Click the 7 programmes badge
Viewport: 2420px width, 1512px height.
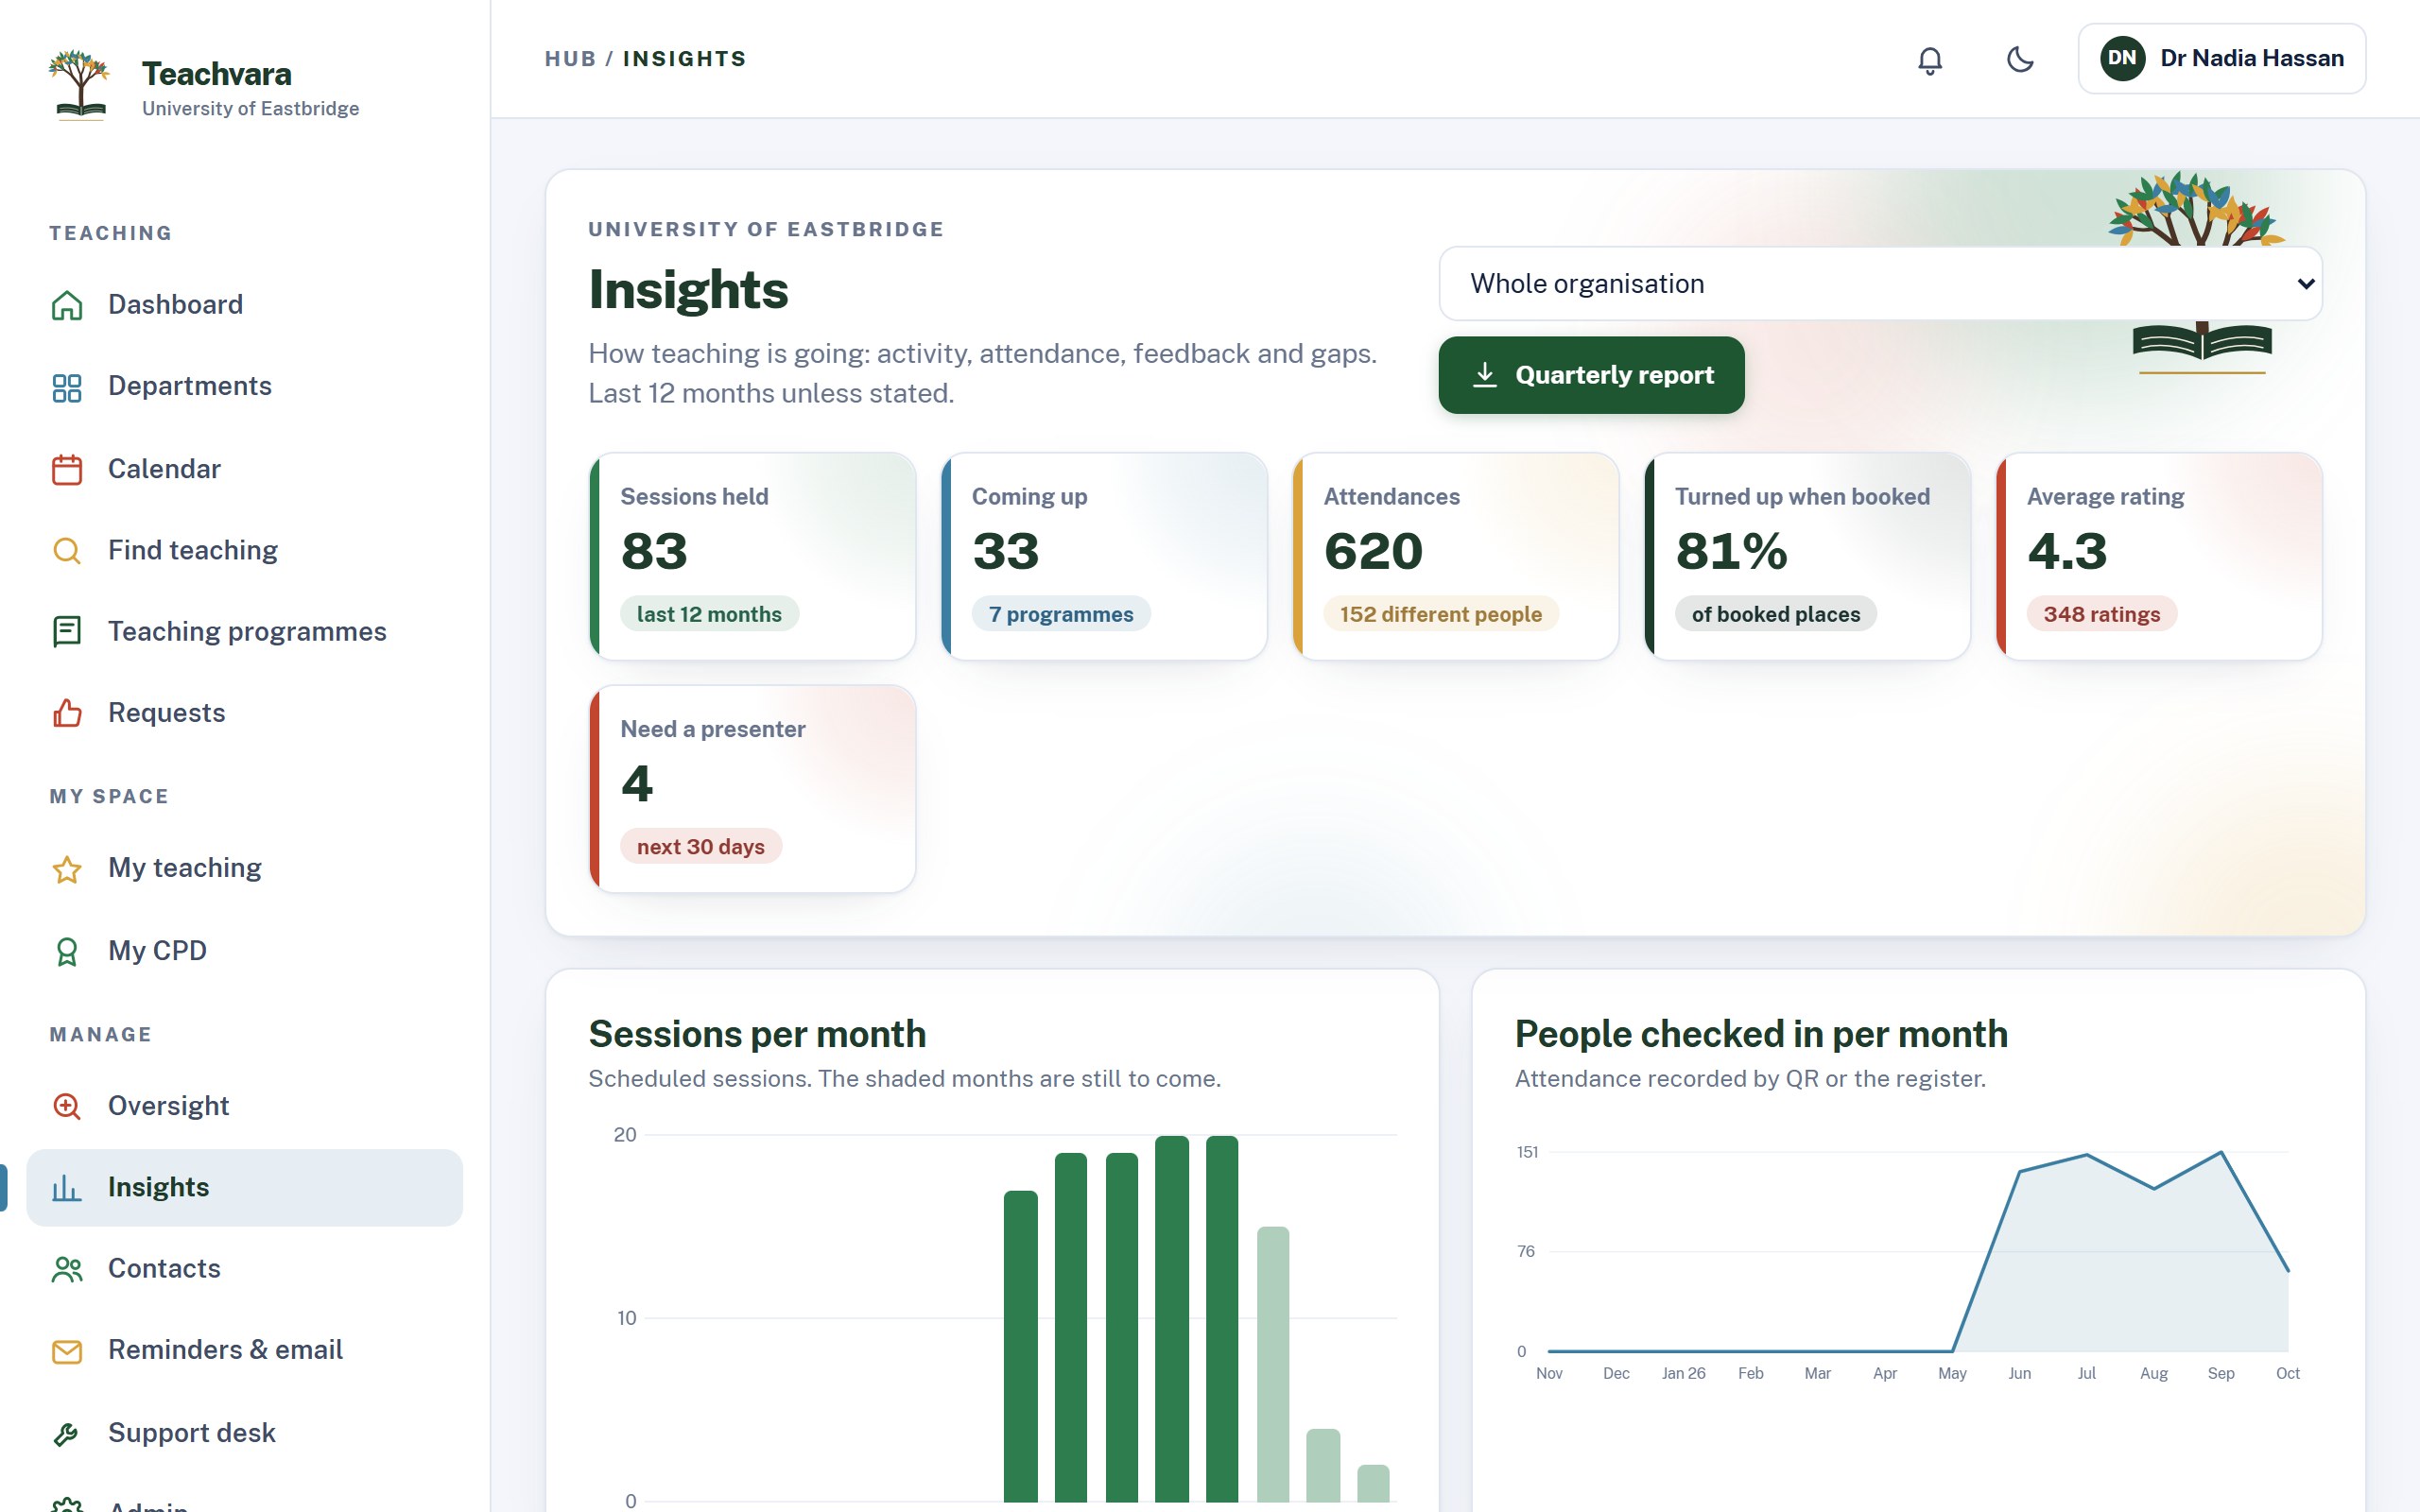1060,614
